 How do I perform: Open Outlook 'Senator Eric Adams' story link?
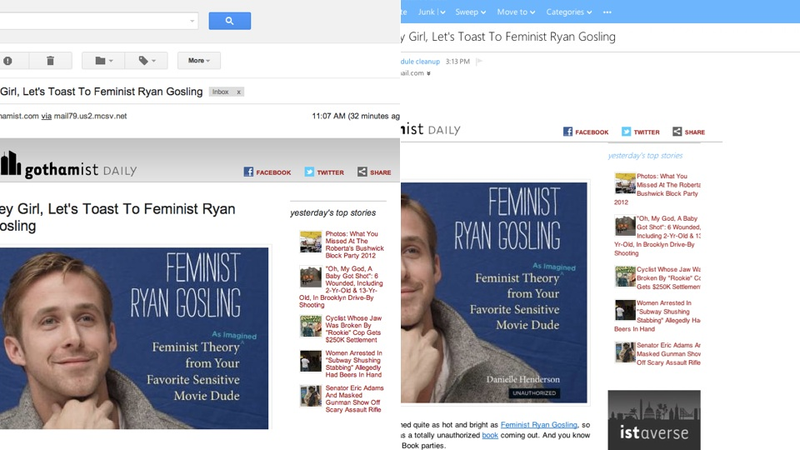pyautogui.click(x=668, y=354)
